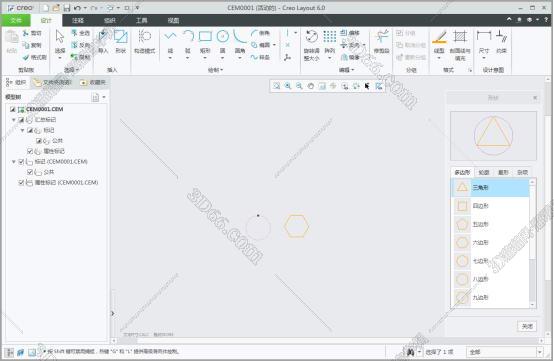Select 六边形 in the shape list
The width and height of the screenshot is (554, 361).
(490, 243)
